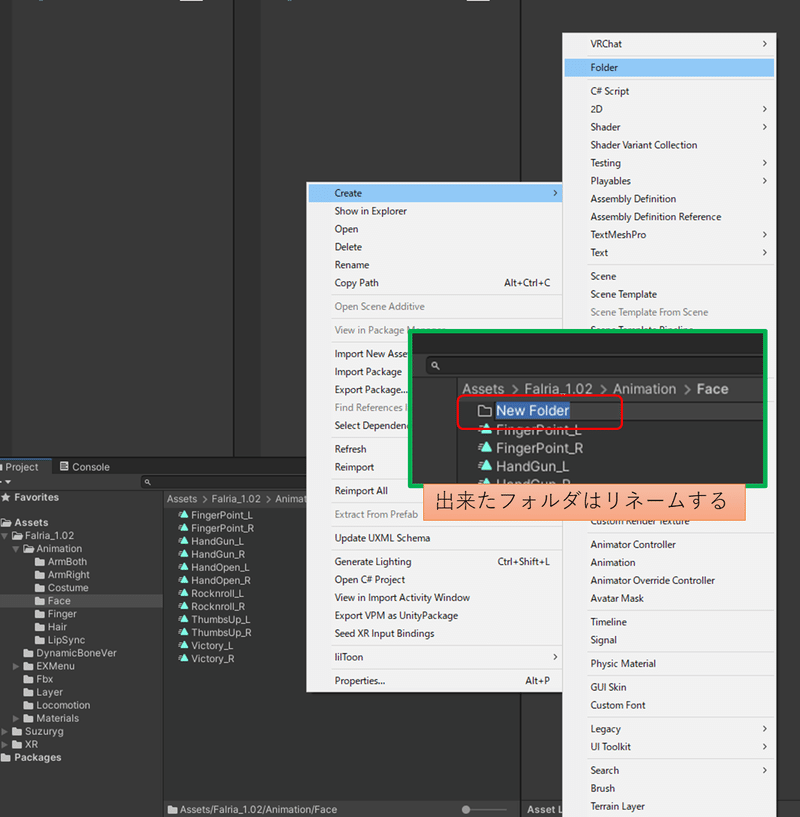Click the Rocknroll_L animation clip icon
800x817 pixels.
183,593
